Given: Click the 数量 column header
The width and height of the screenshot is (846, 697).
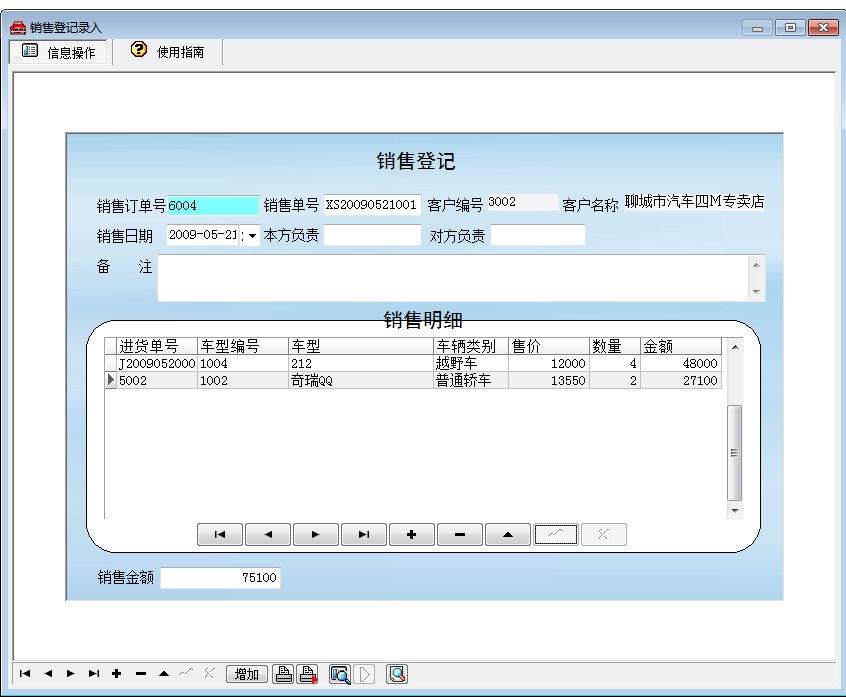Looking at the screenshot, I should 615,346.
